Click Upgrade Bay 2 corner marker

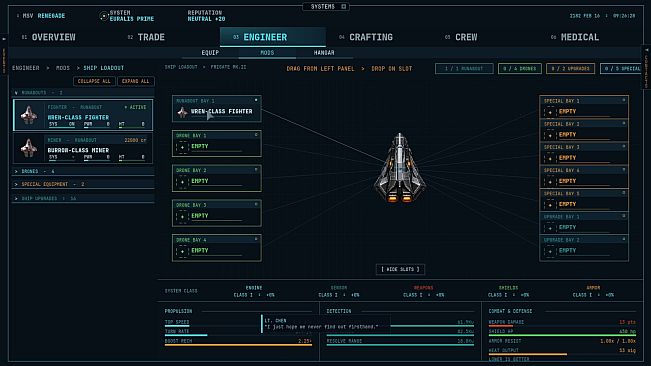(x=624, y=239)
